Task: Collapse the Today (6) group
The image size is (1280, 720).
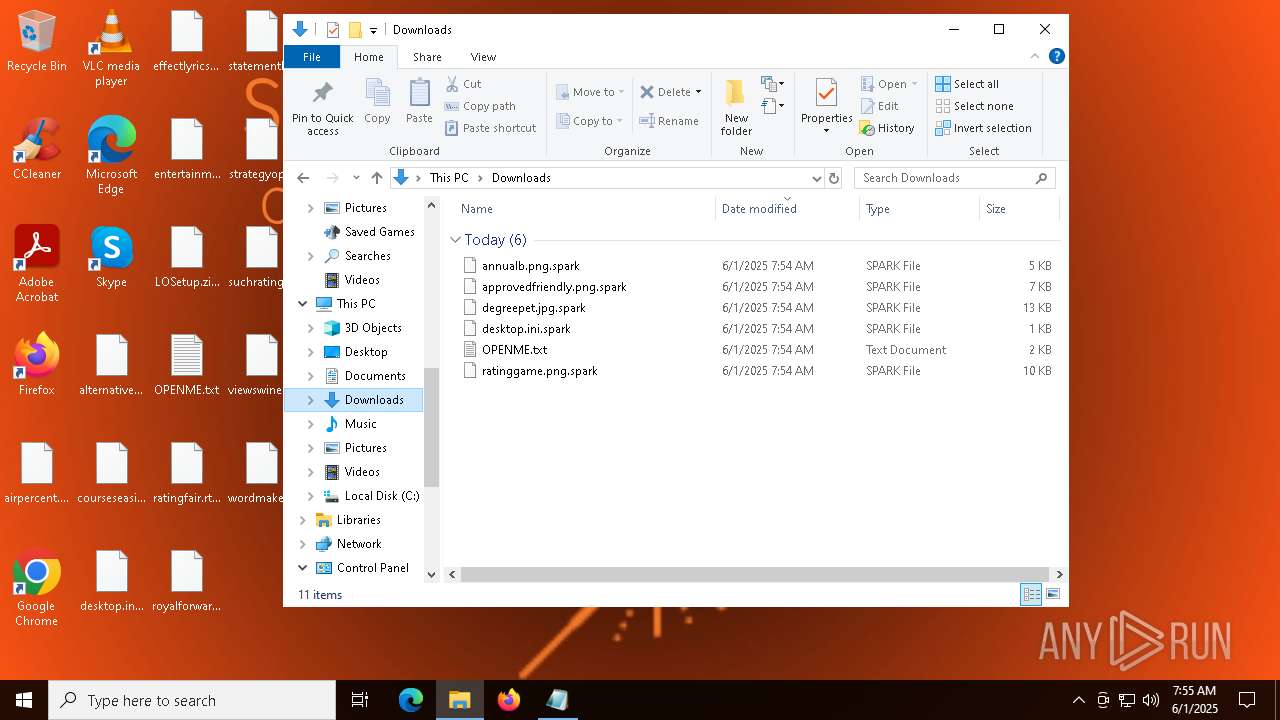Action: (455, 240)
